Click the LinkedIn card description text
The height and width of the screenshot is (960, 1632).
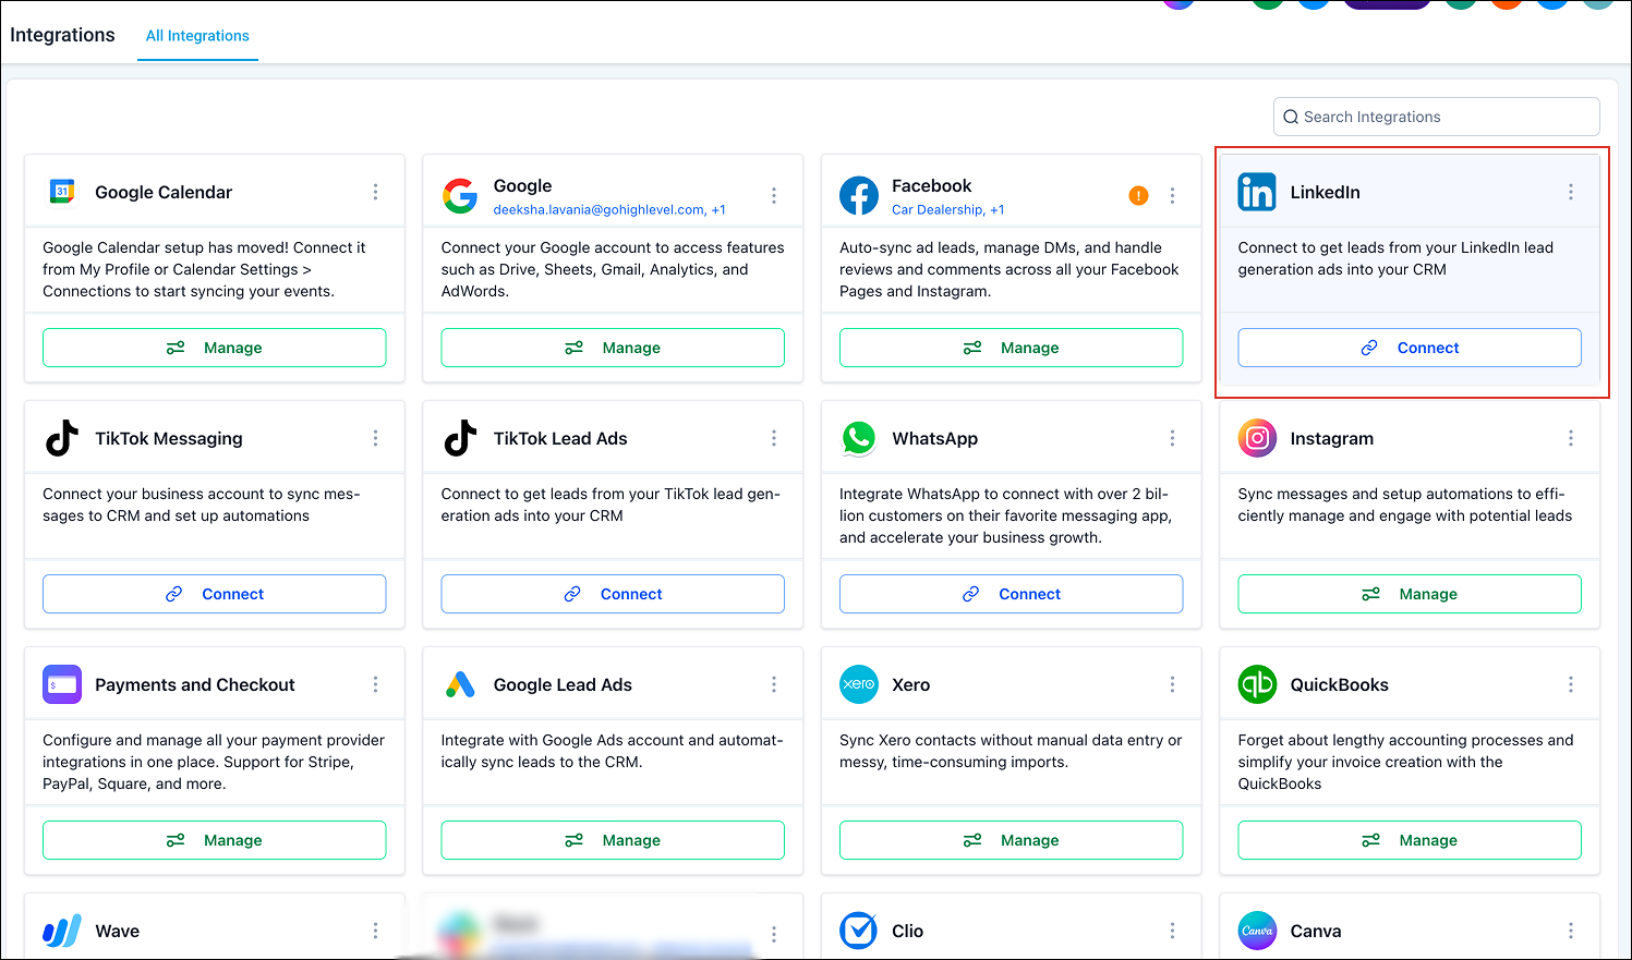tap(1395, 258)
